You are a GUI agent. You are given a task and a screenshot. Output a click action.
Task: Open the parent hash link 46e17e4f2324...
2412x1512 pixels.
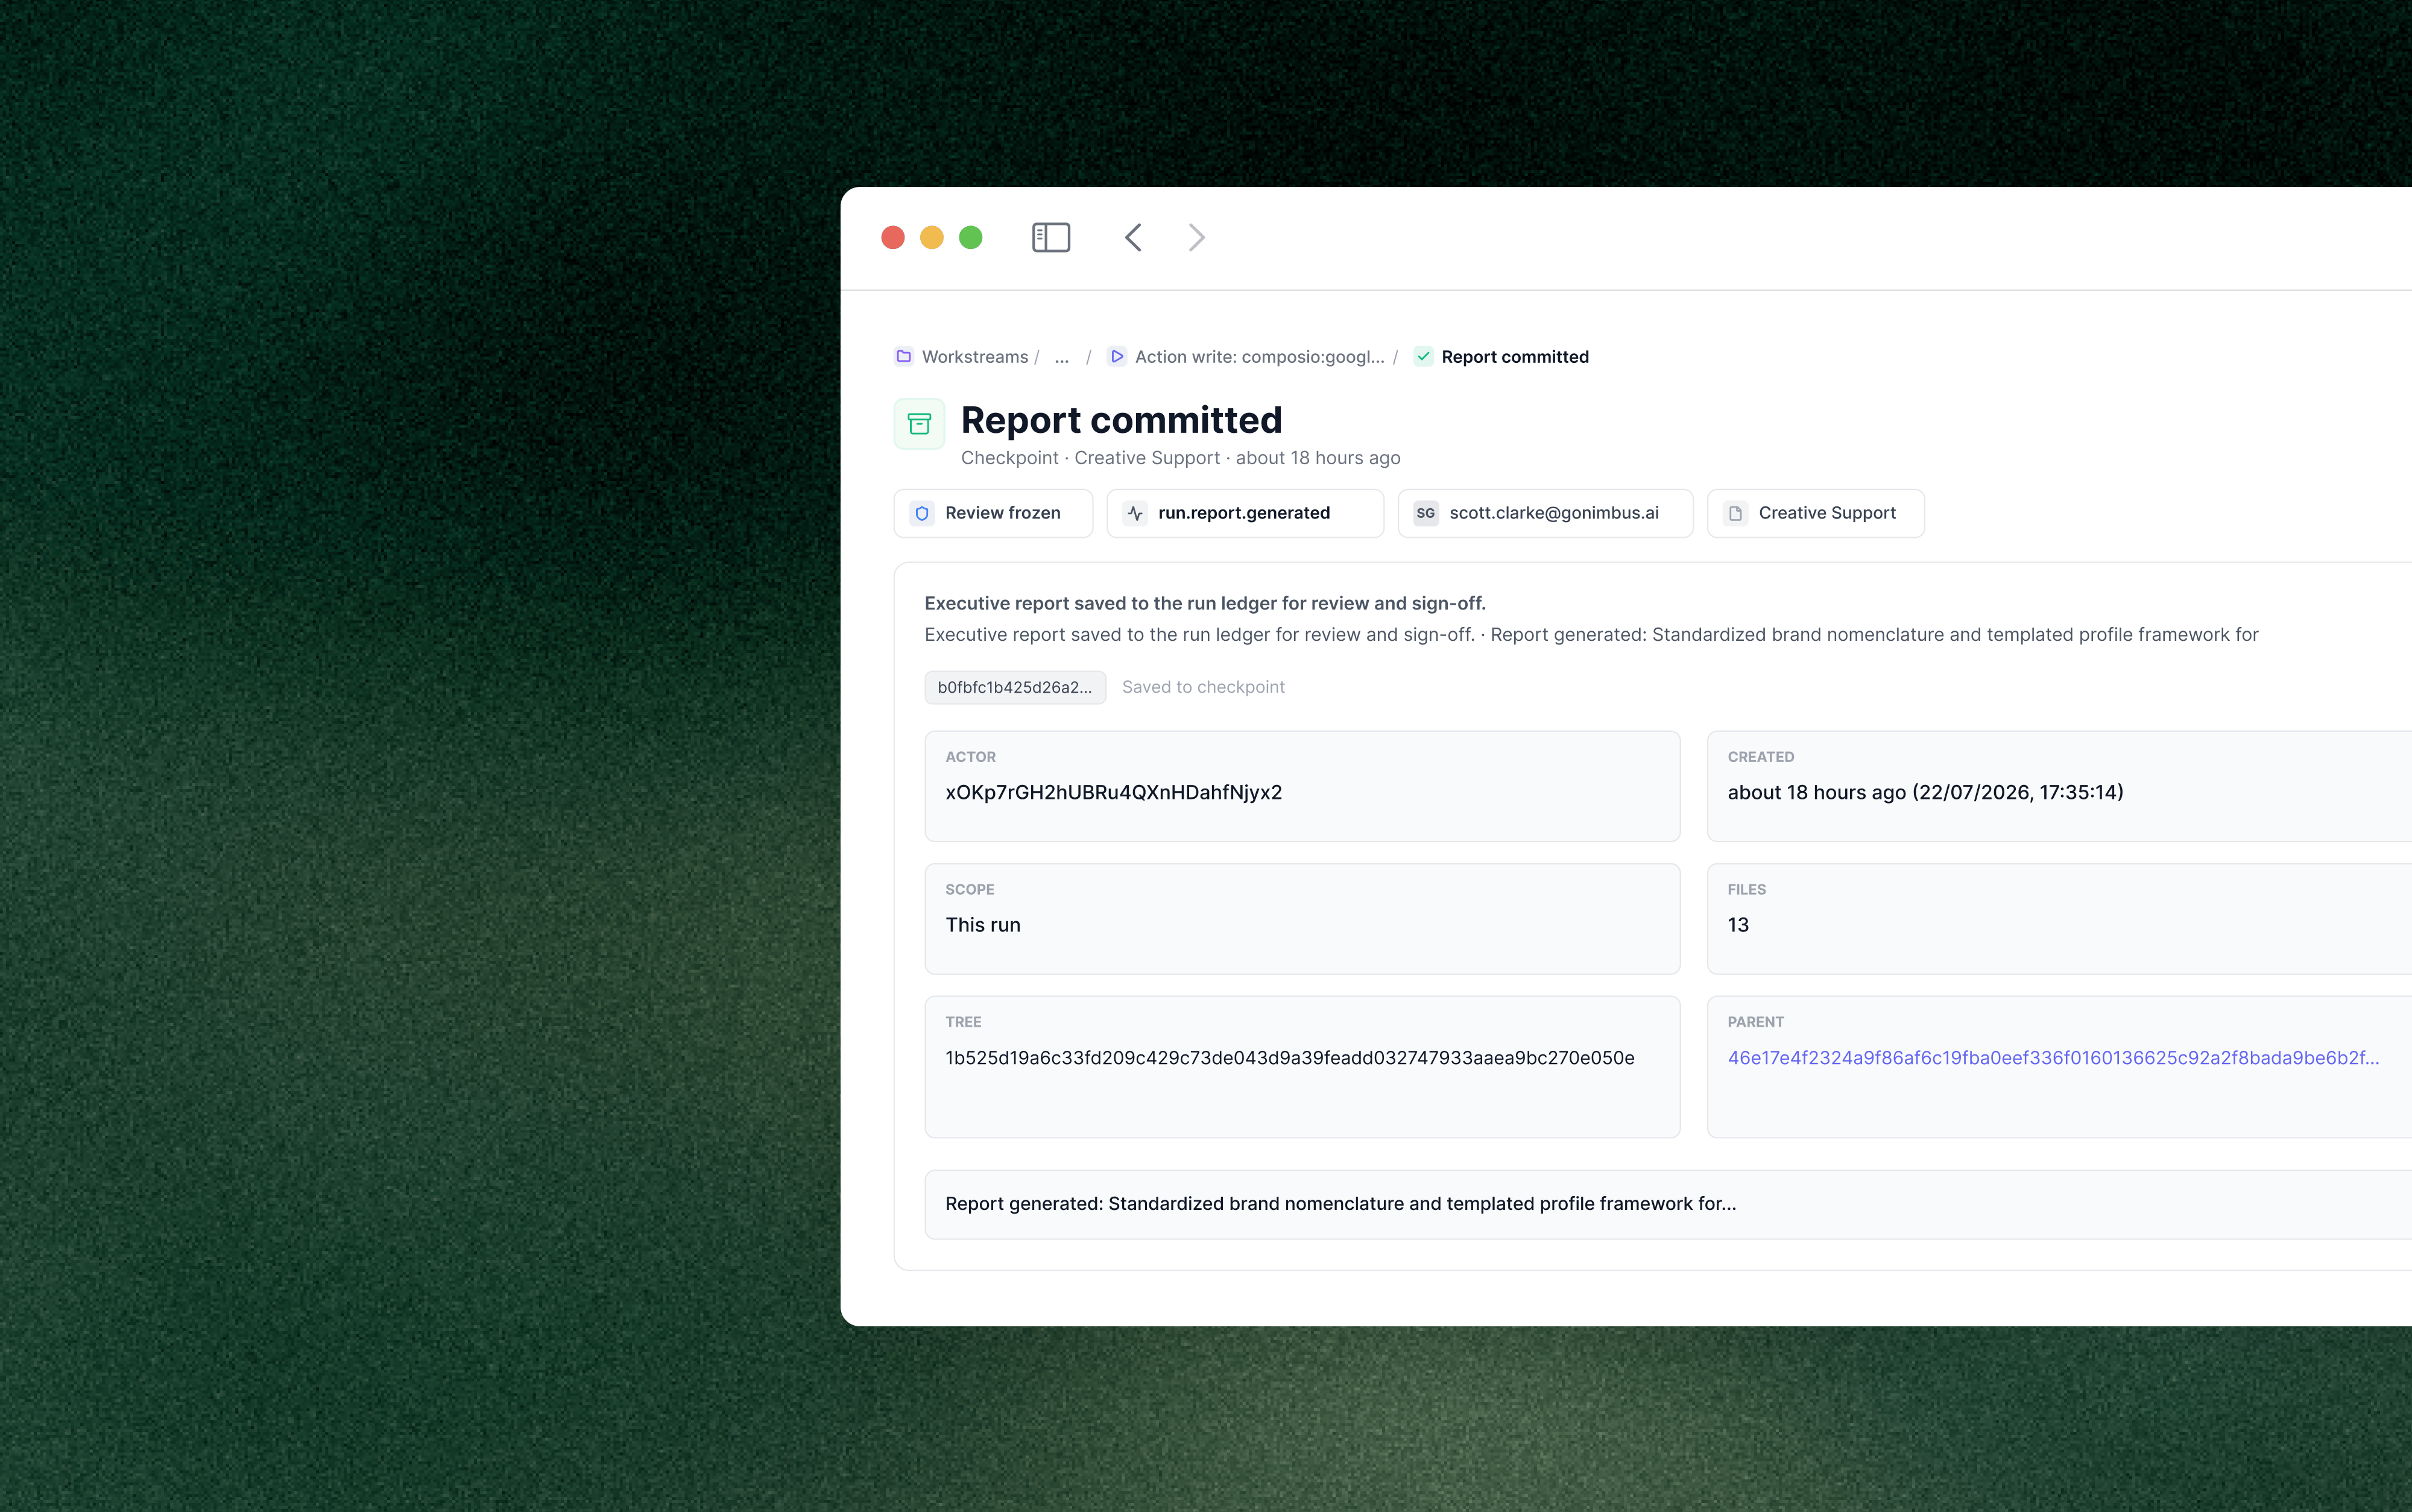pos(2053,1057)
